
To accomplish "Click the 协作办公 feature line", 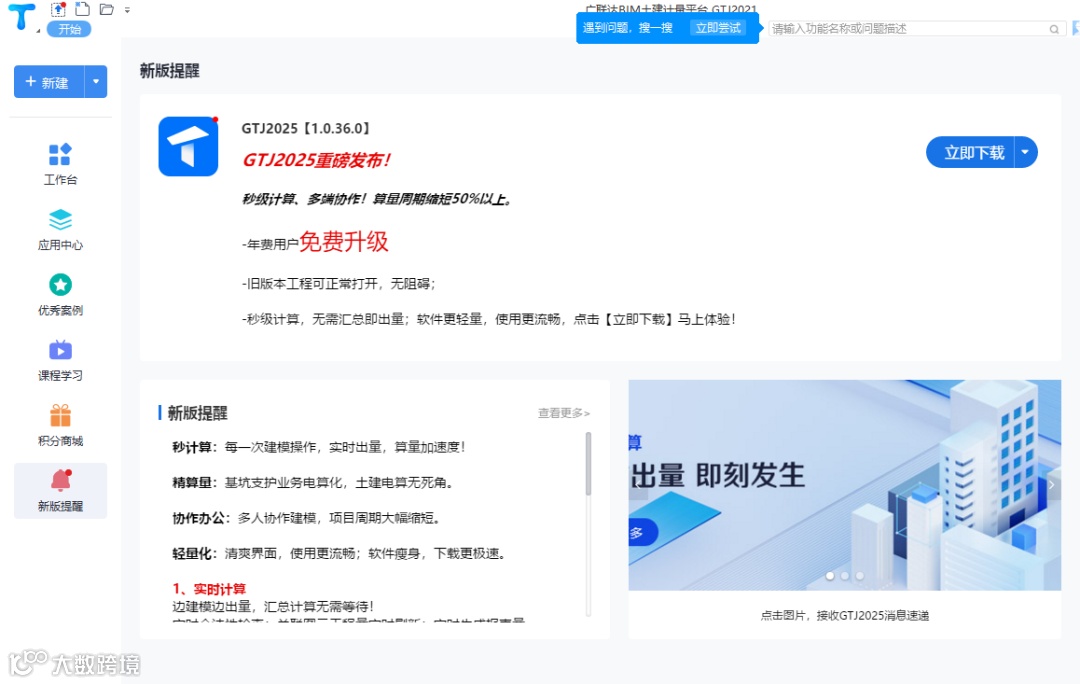I will [x=306, y=518].
